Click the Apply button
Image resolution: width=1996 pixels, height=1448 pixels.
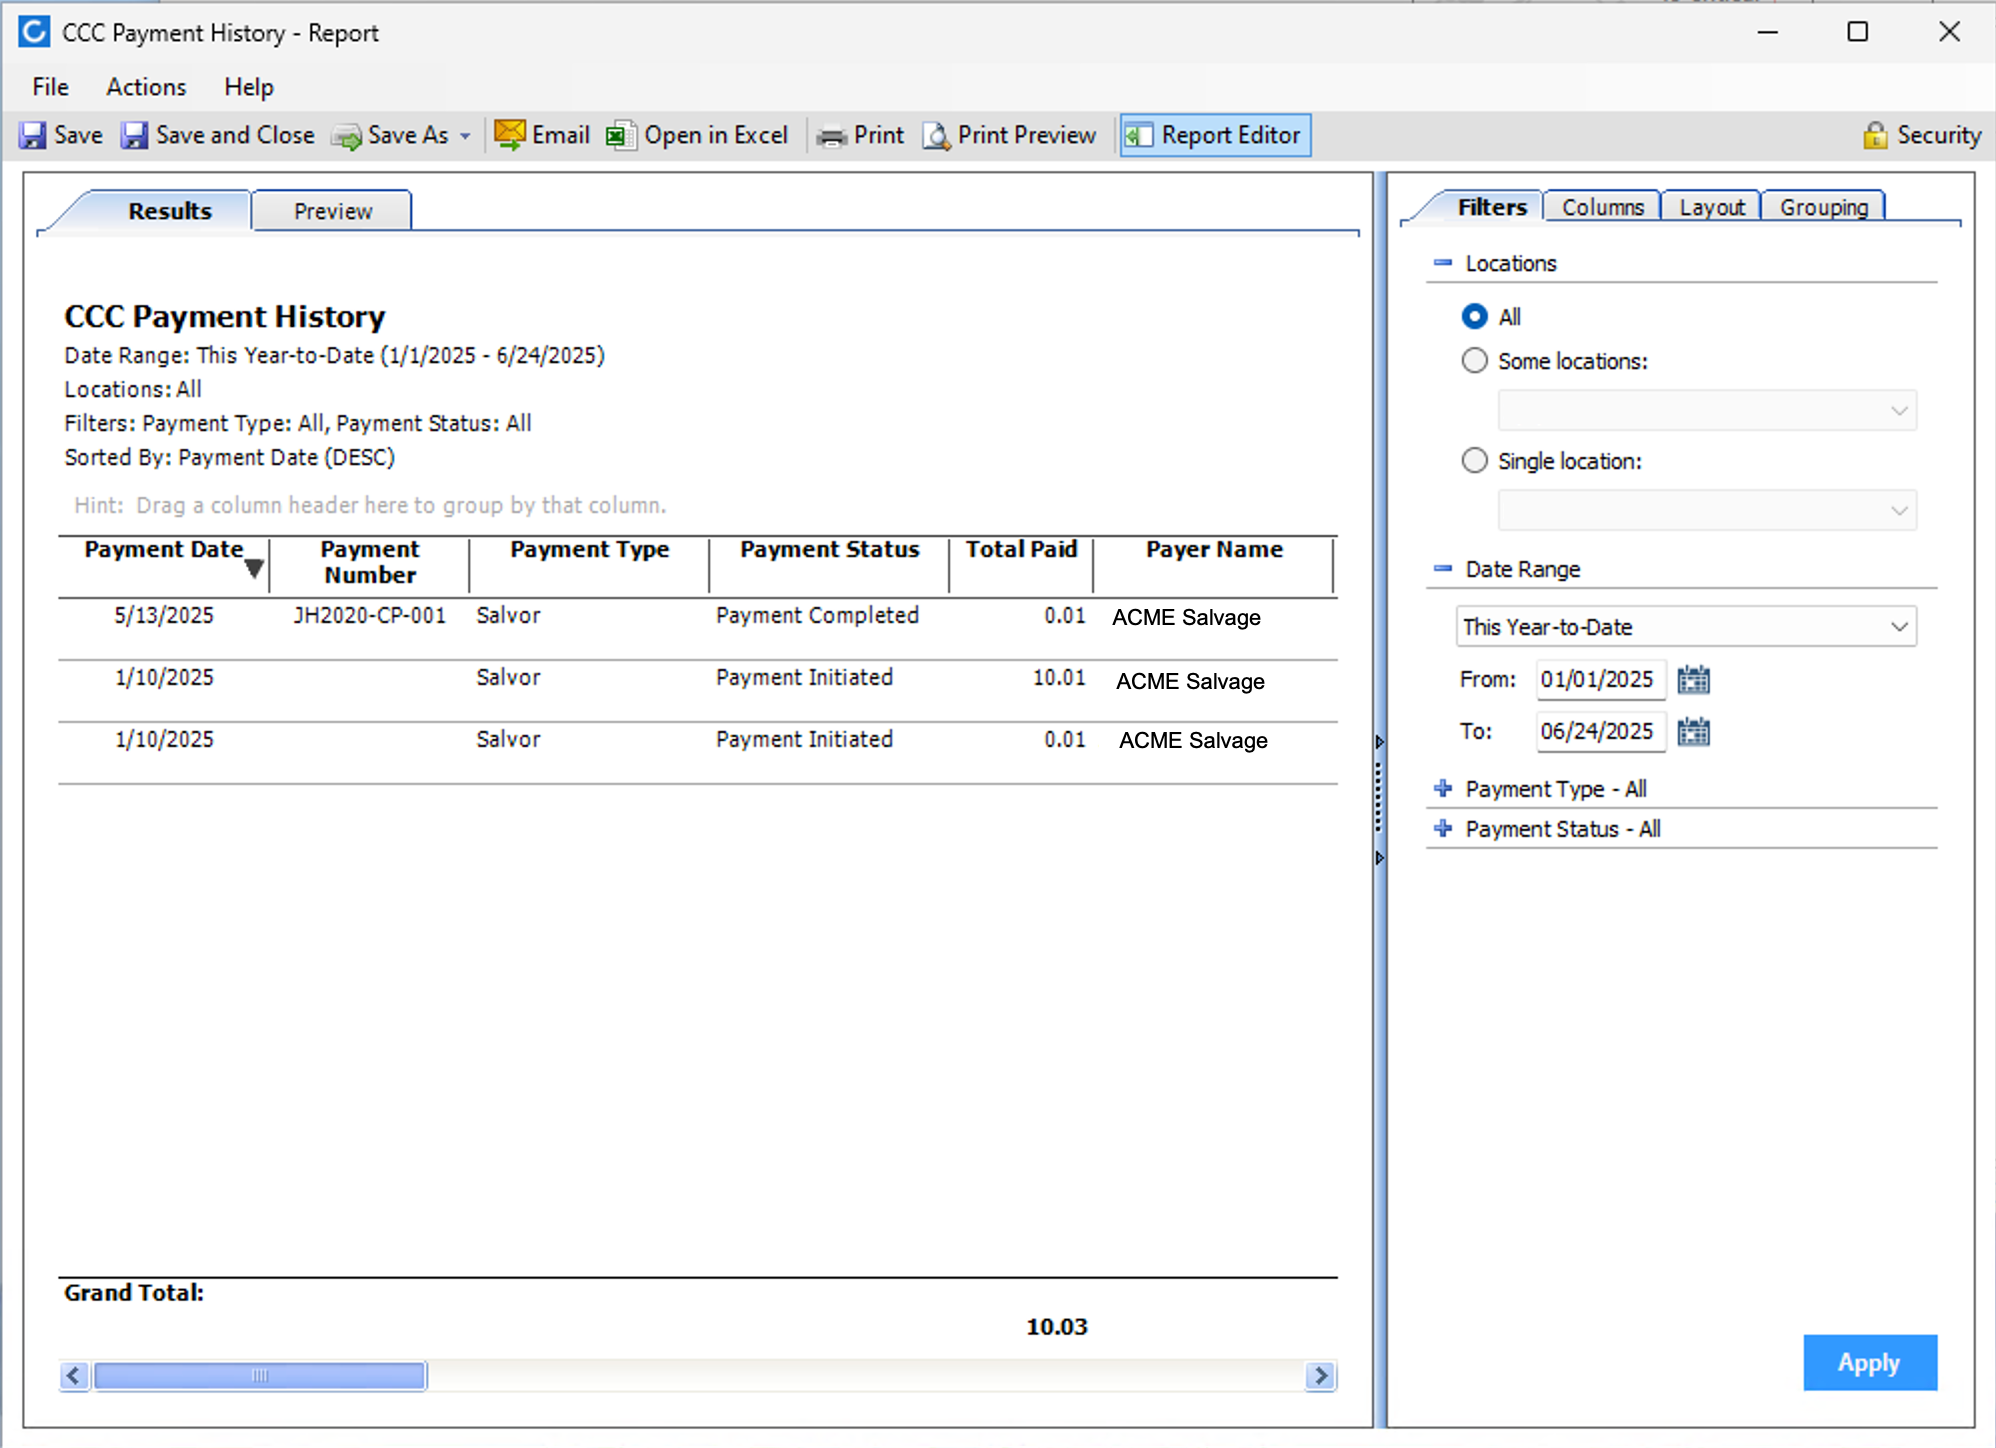(1869, 1362)
